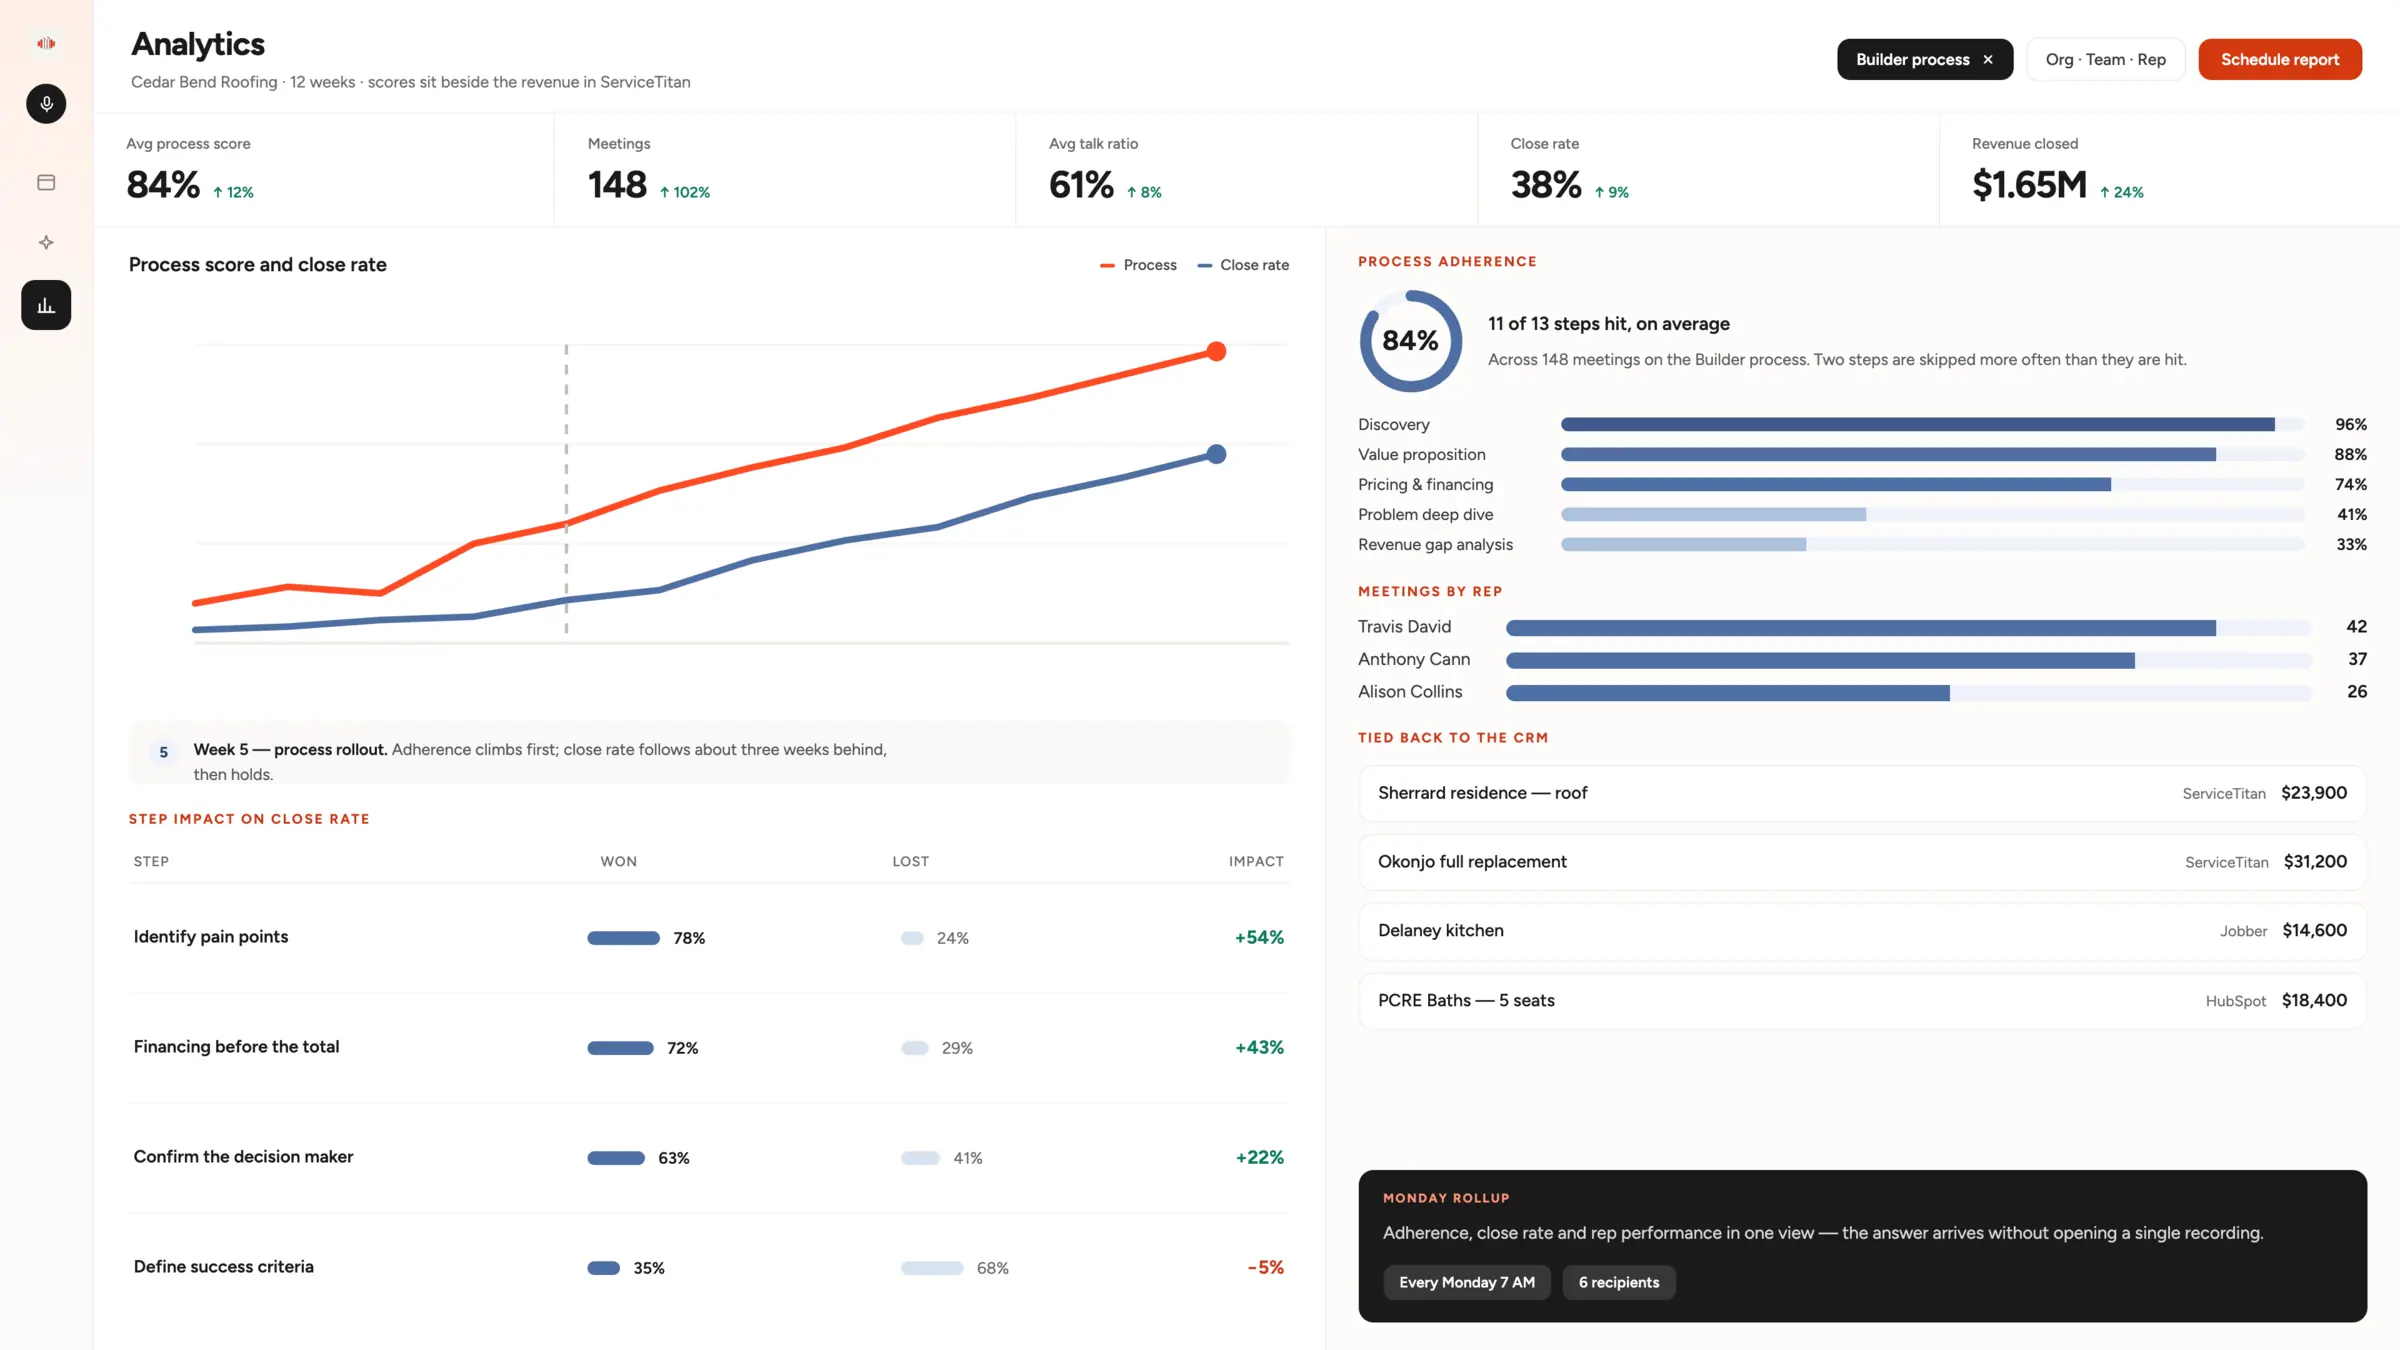Click the week 5 badge in annotation
This screenshot has width=2400, height=1350.
click(163, 752)
